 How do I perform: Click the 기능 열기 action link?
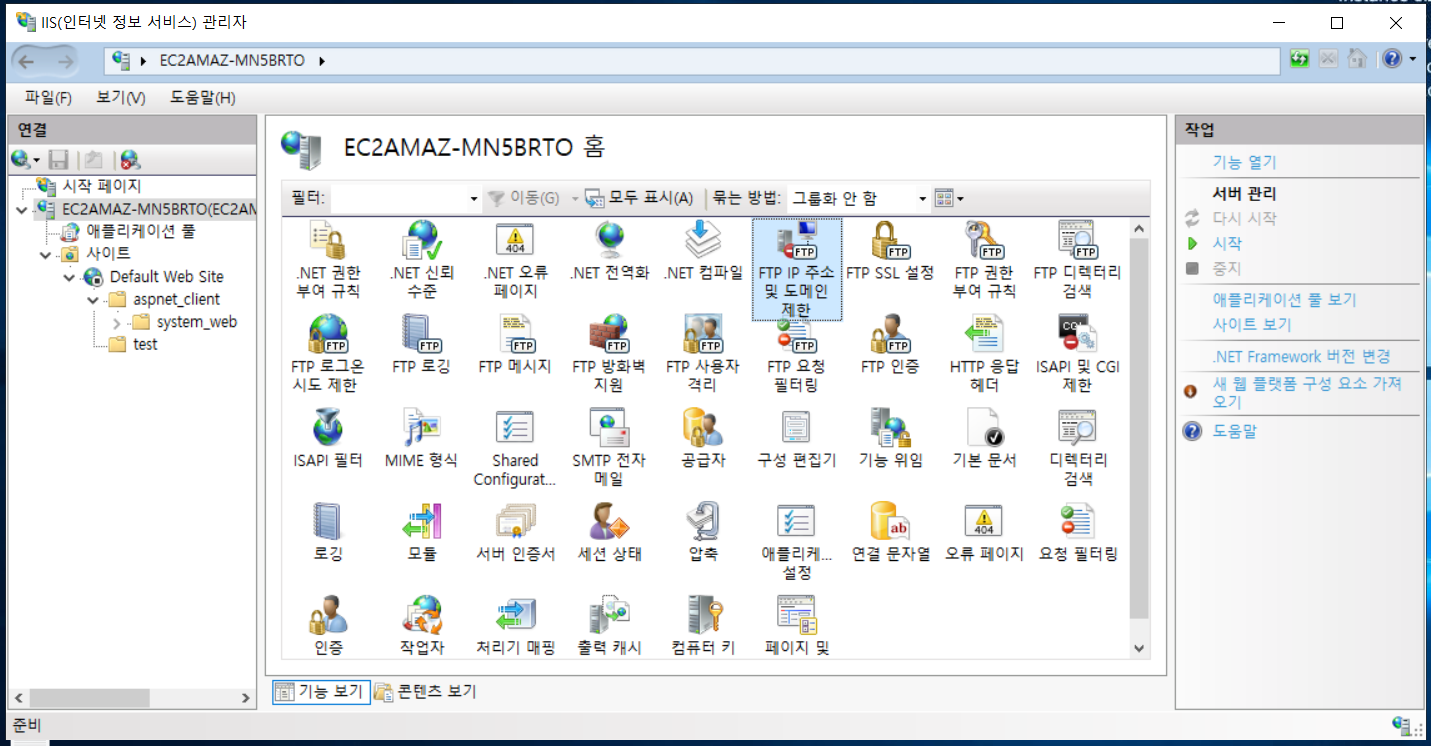tap(1244, 162)
